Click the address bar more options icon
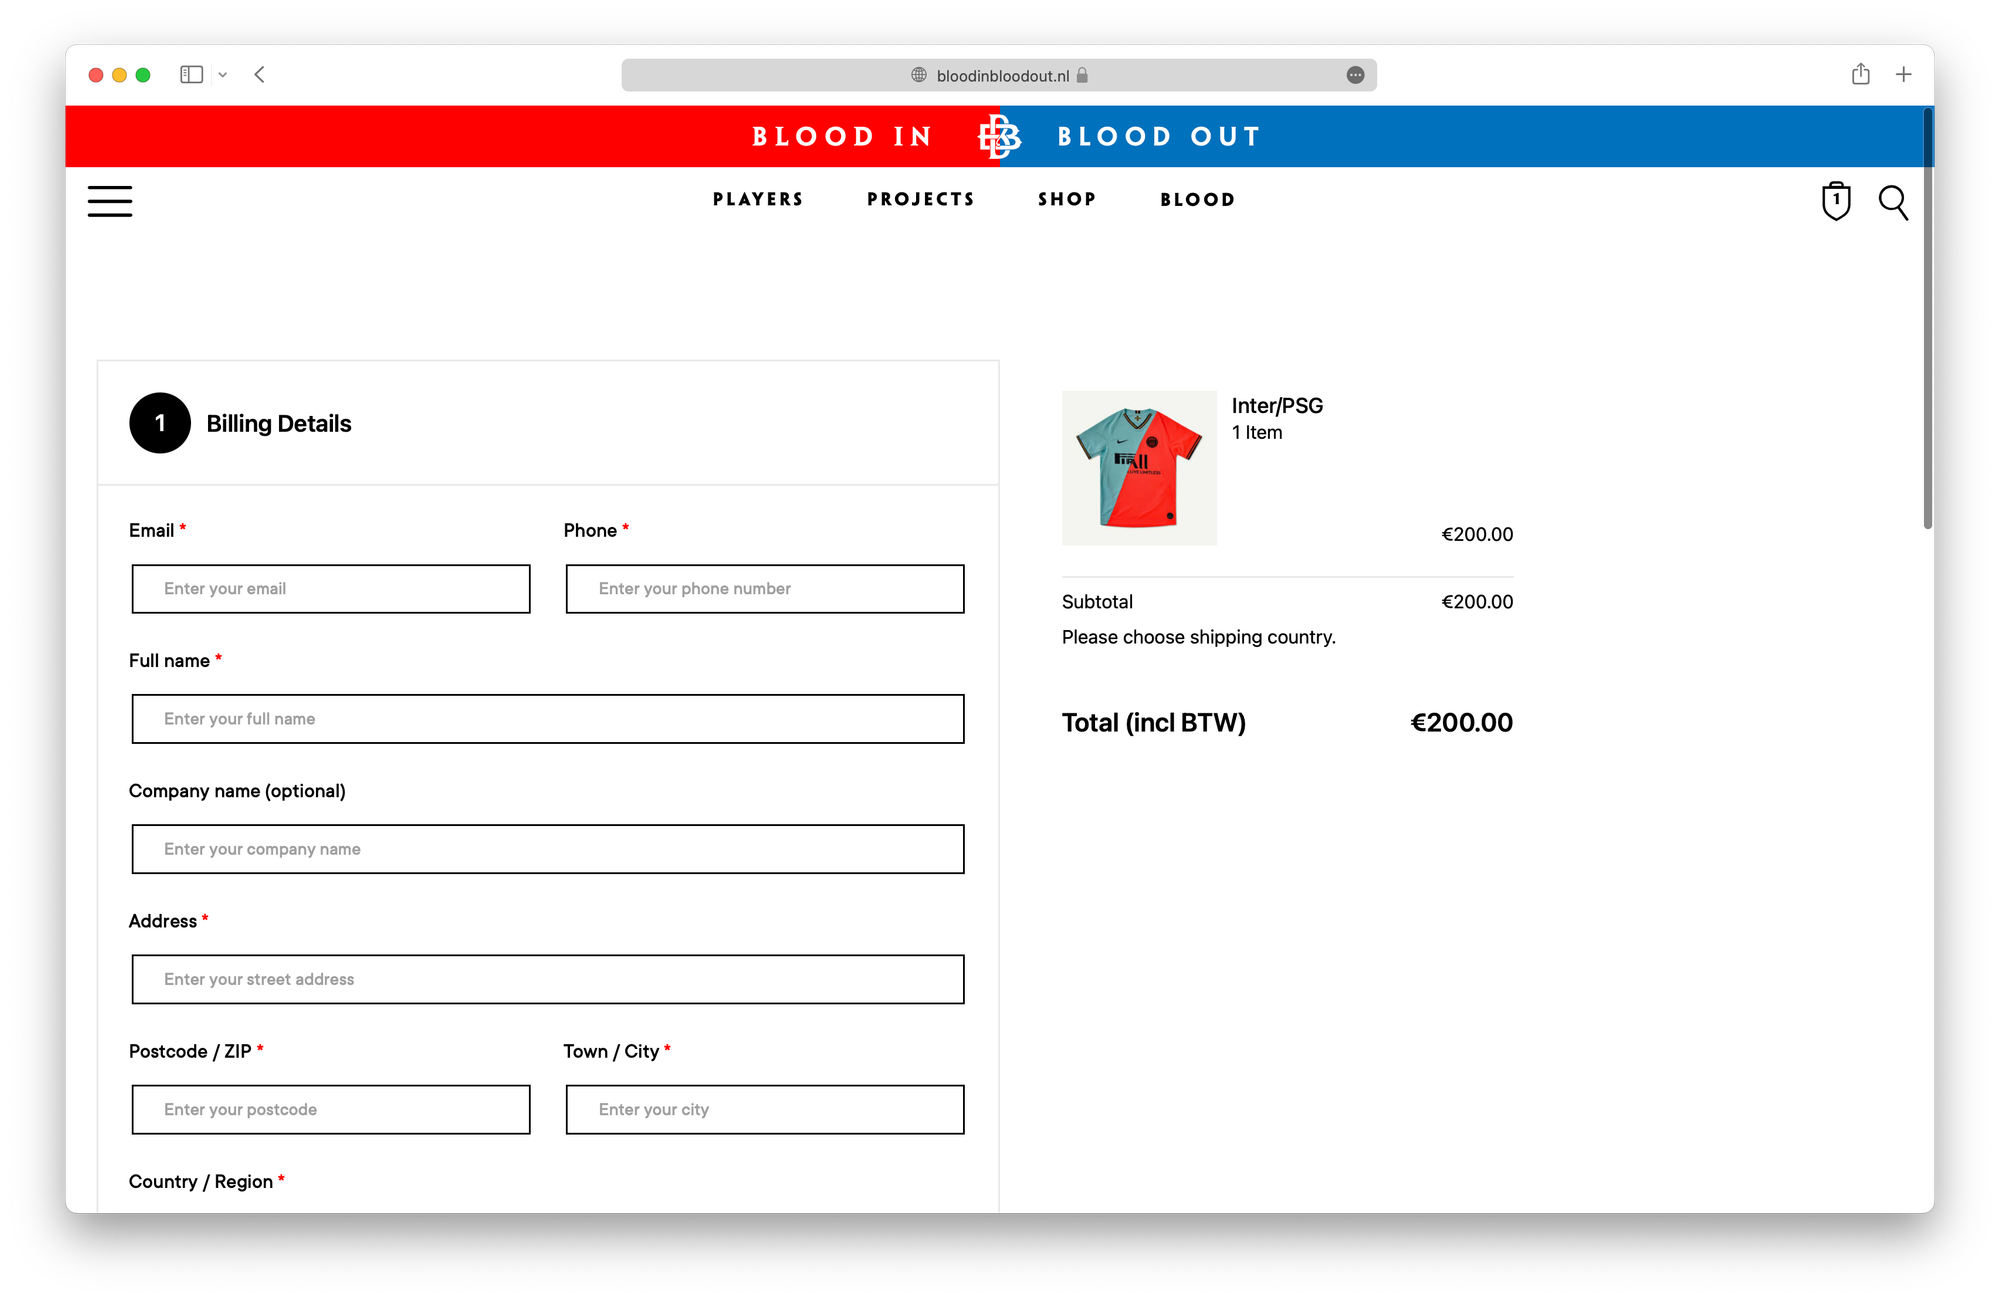 pos(1355,76)
